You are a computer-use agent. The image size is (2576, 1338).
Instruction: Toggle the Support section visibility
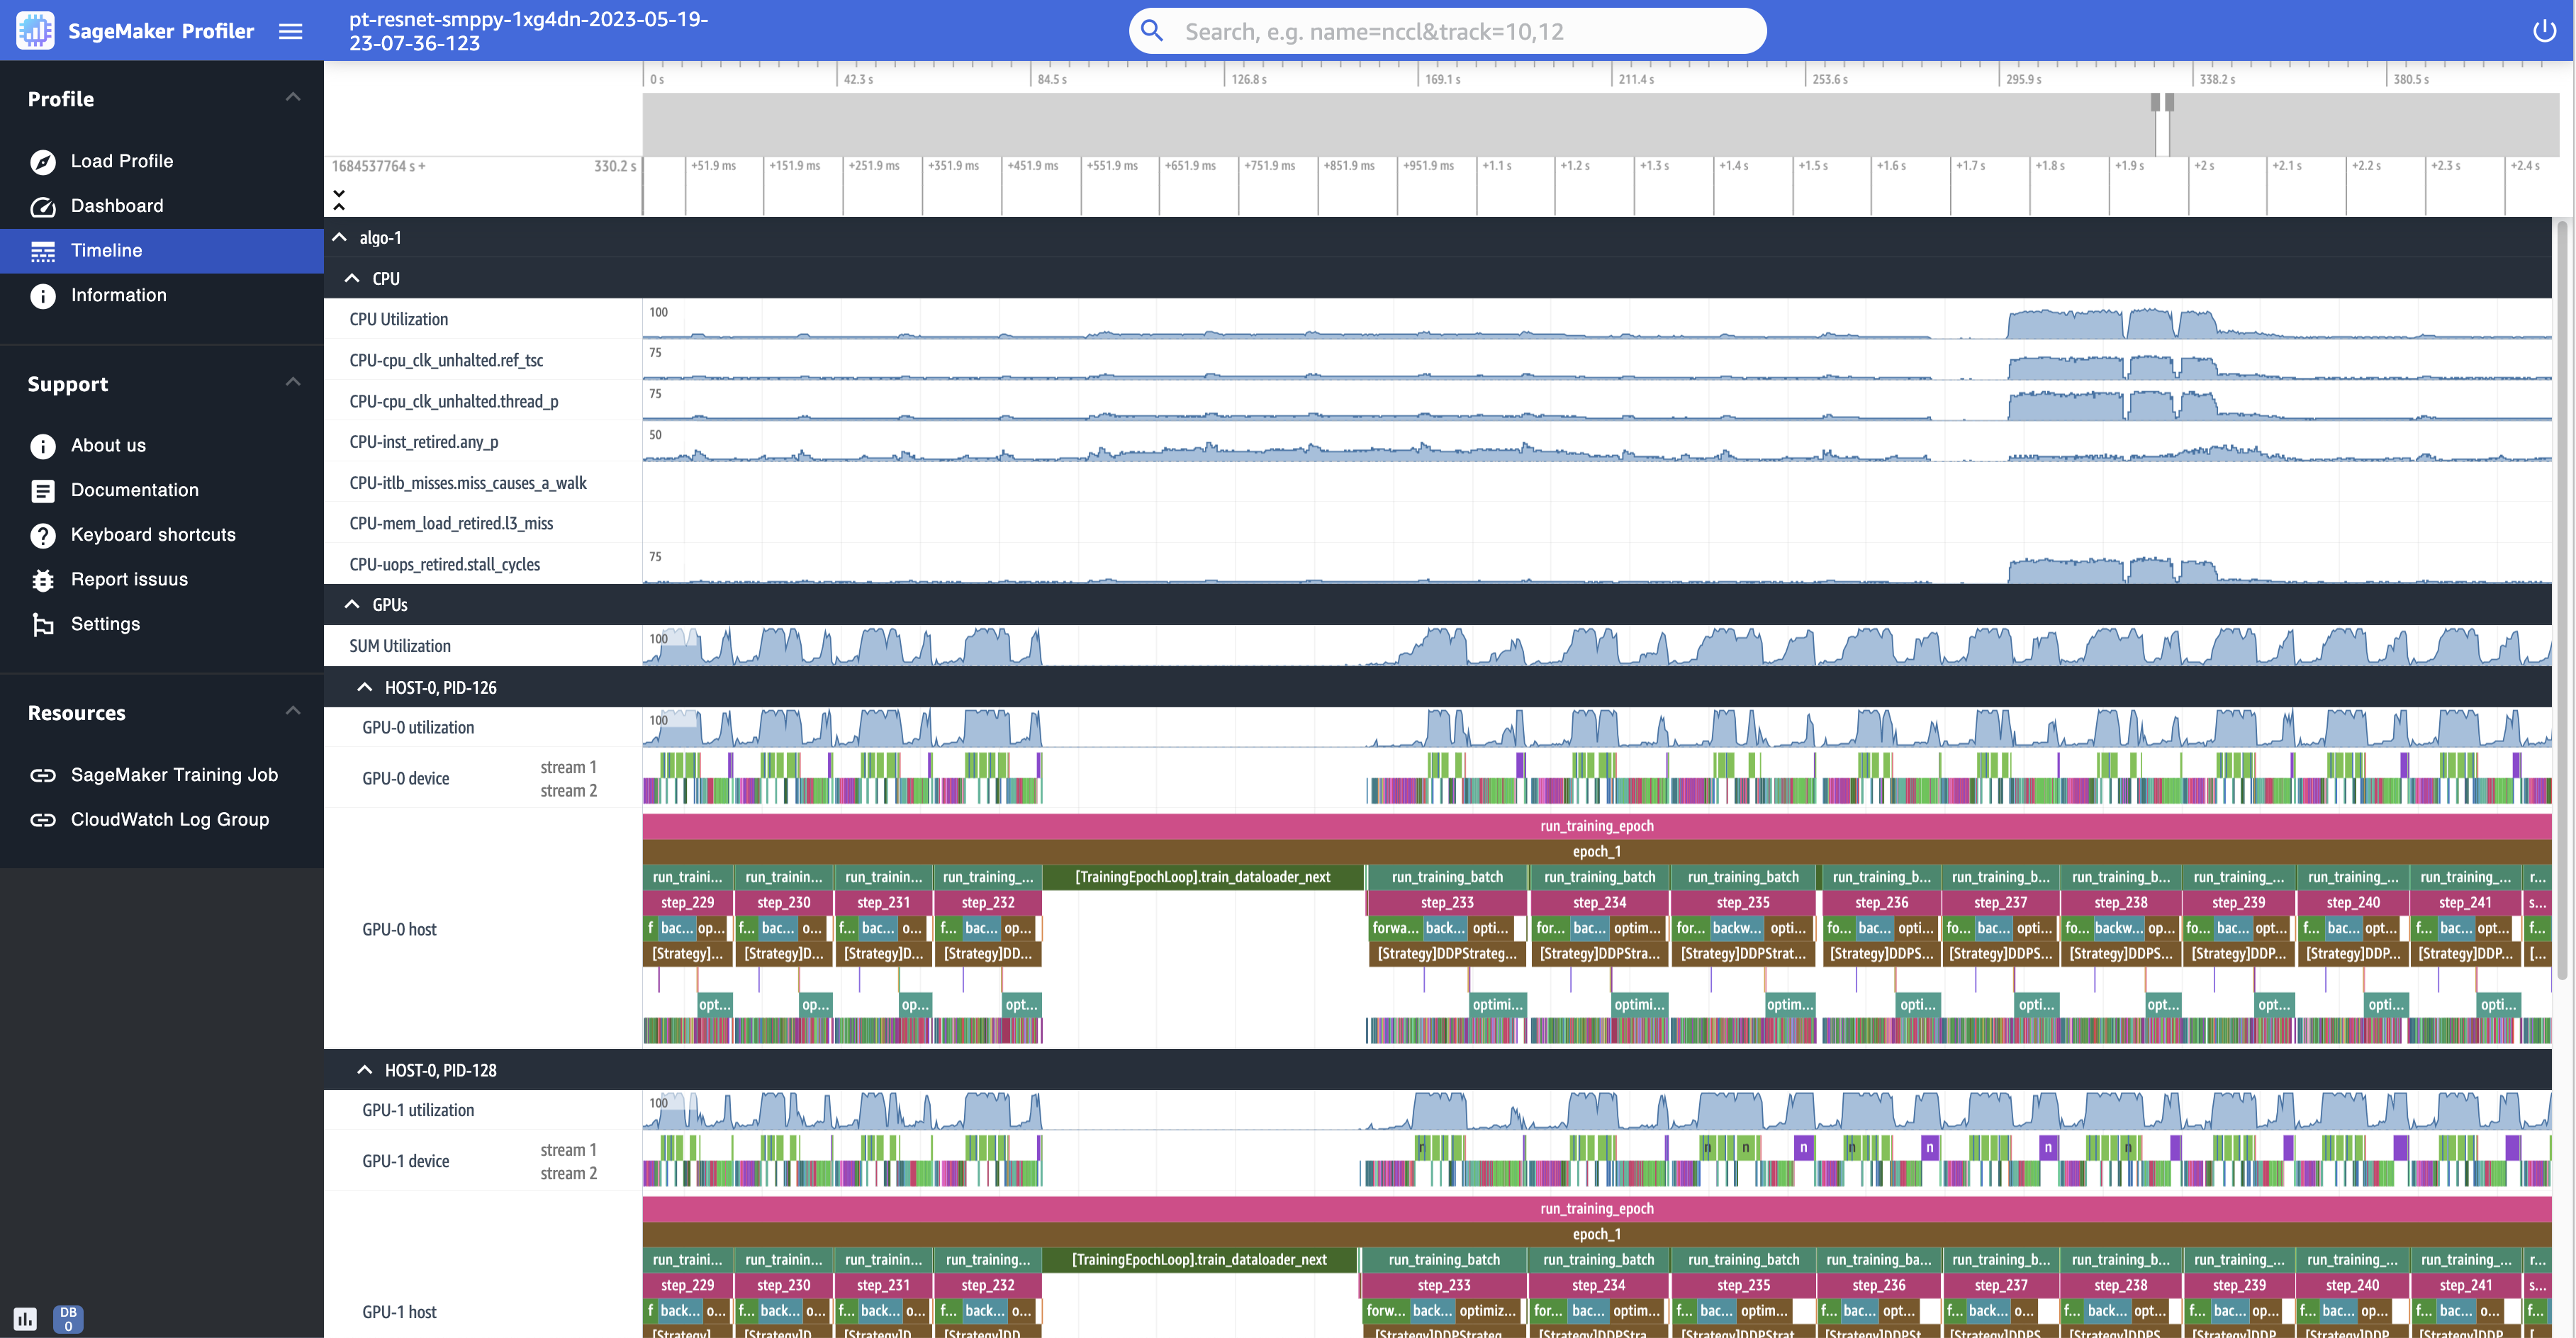coord(293,381)
